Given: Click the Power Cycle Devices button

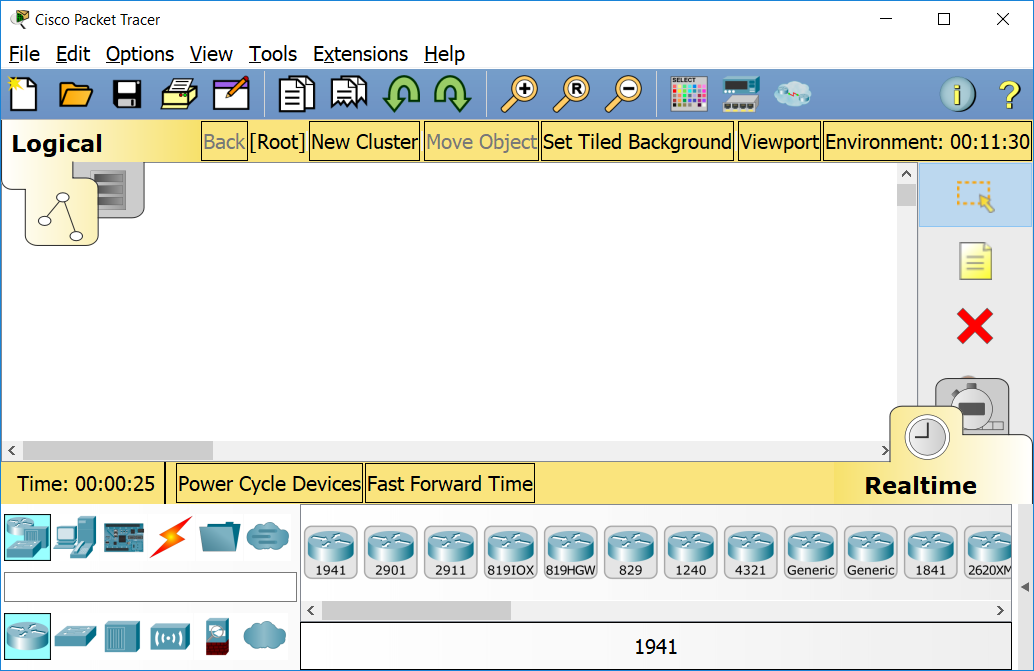Looking at the screenshot, I should click(x=269, y=484).
